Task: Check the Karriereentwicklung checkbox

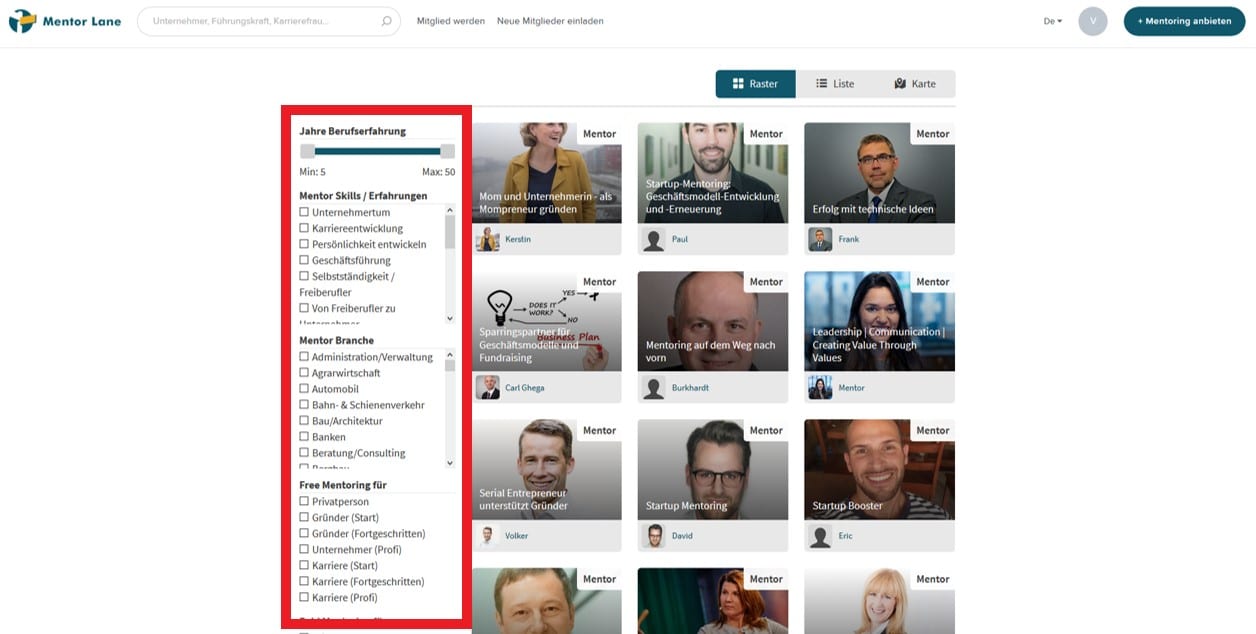Action: coord(304,228)
